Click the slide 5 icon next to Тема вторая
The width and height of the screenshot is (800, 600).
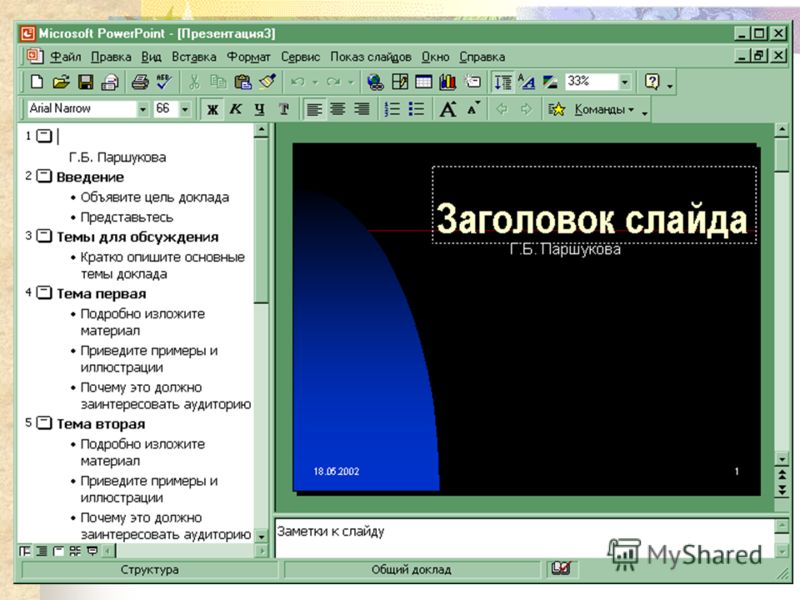[x=44, y=423]
